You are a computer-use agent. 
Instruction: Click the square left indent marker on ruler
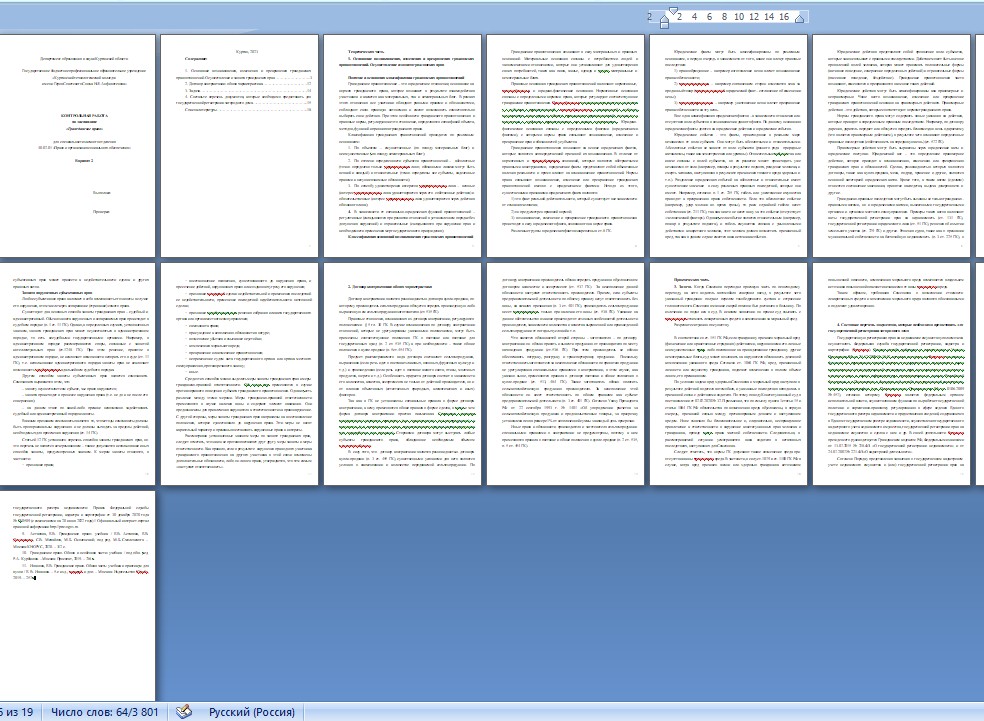pos(663,24)
